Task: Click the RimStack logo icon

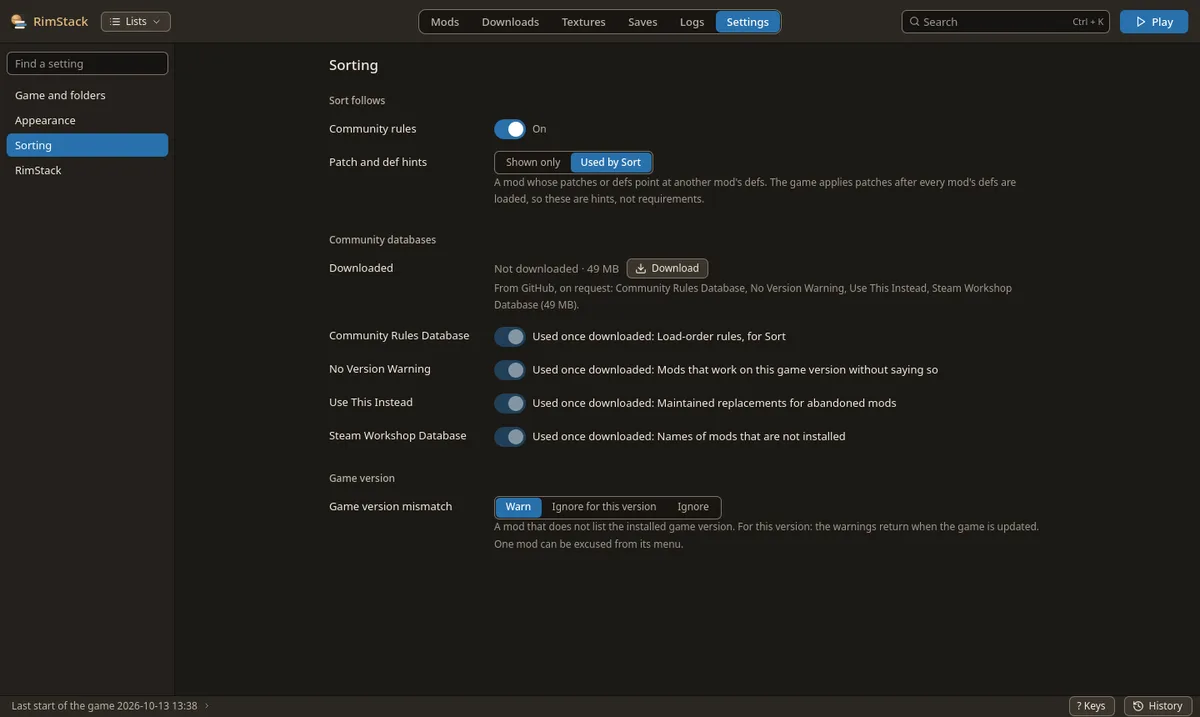Action: (x=18, y=21)
